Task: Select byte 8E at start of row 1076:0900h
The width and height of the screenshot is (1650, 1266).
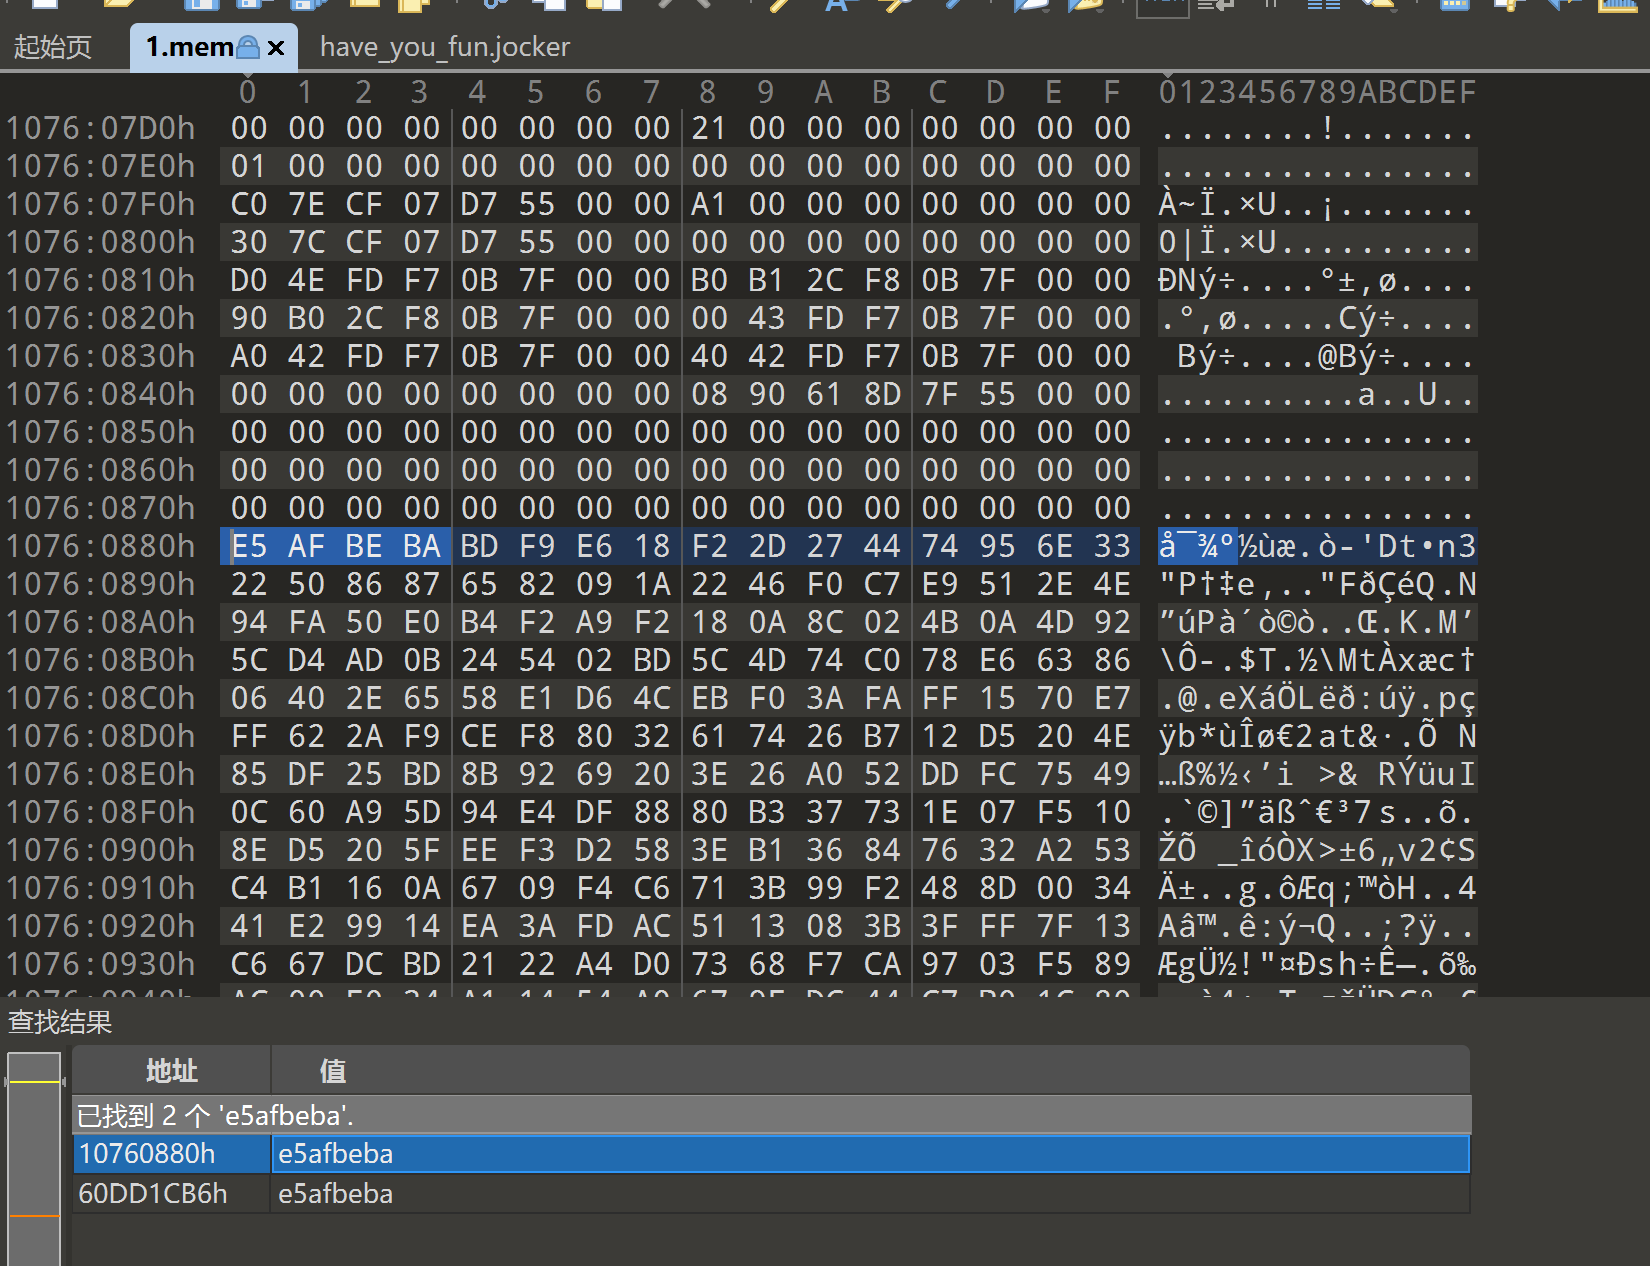Action: (249, 850)
